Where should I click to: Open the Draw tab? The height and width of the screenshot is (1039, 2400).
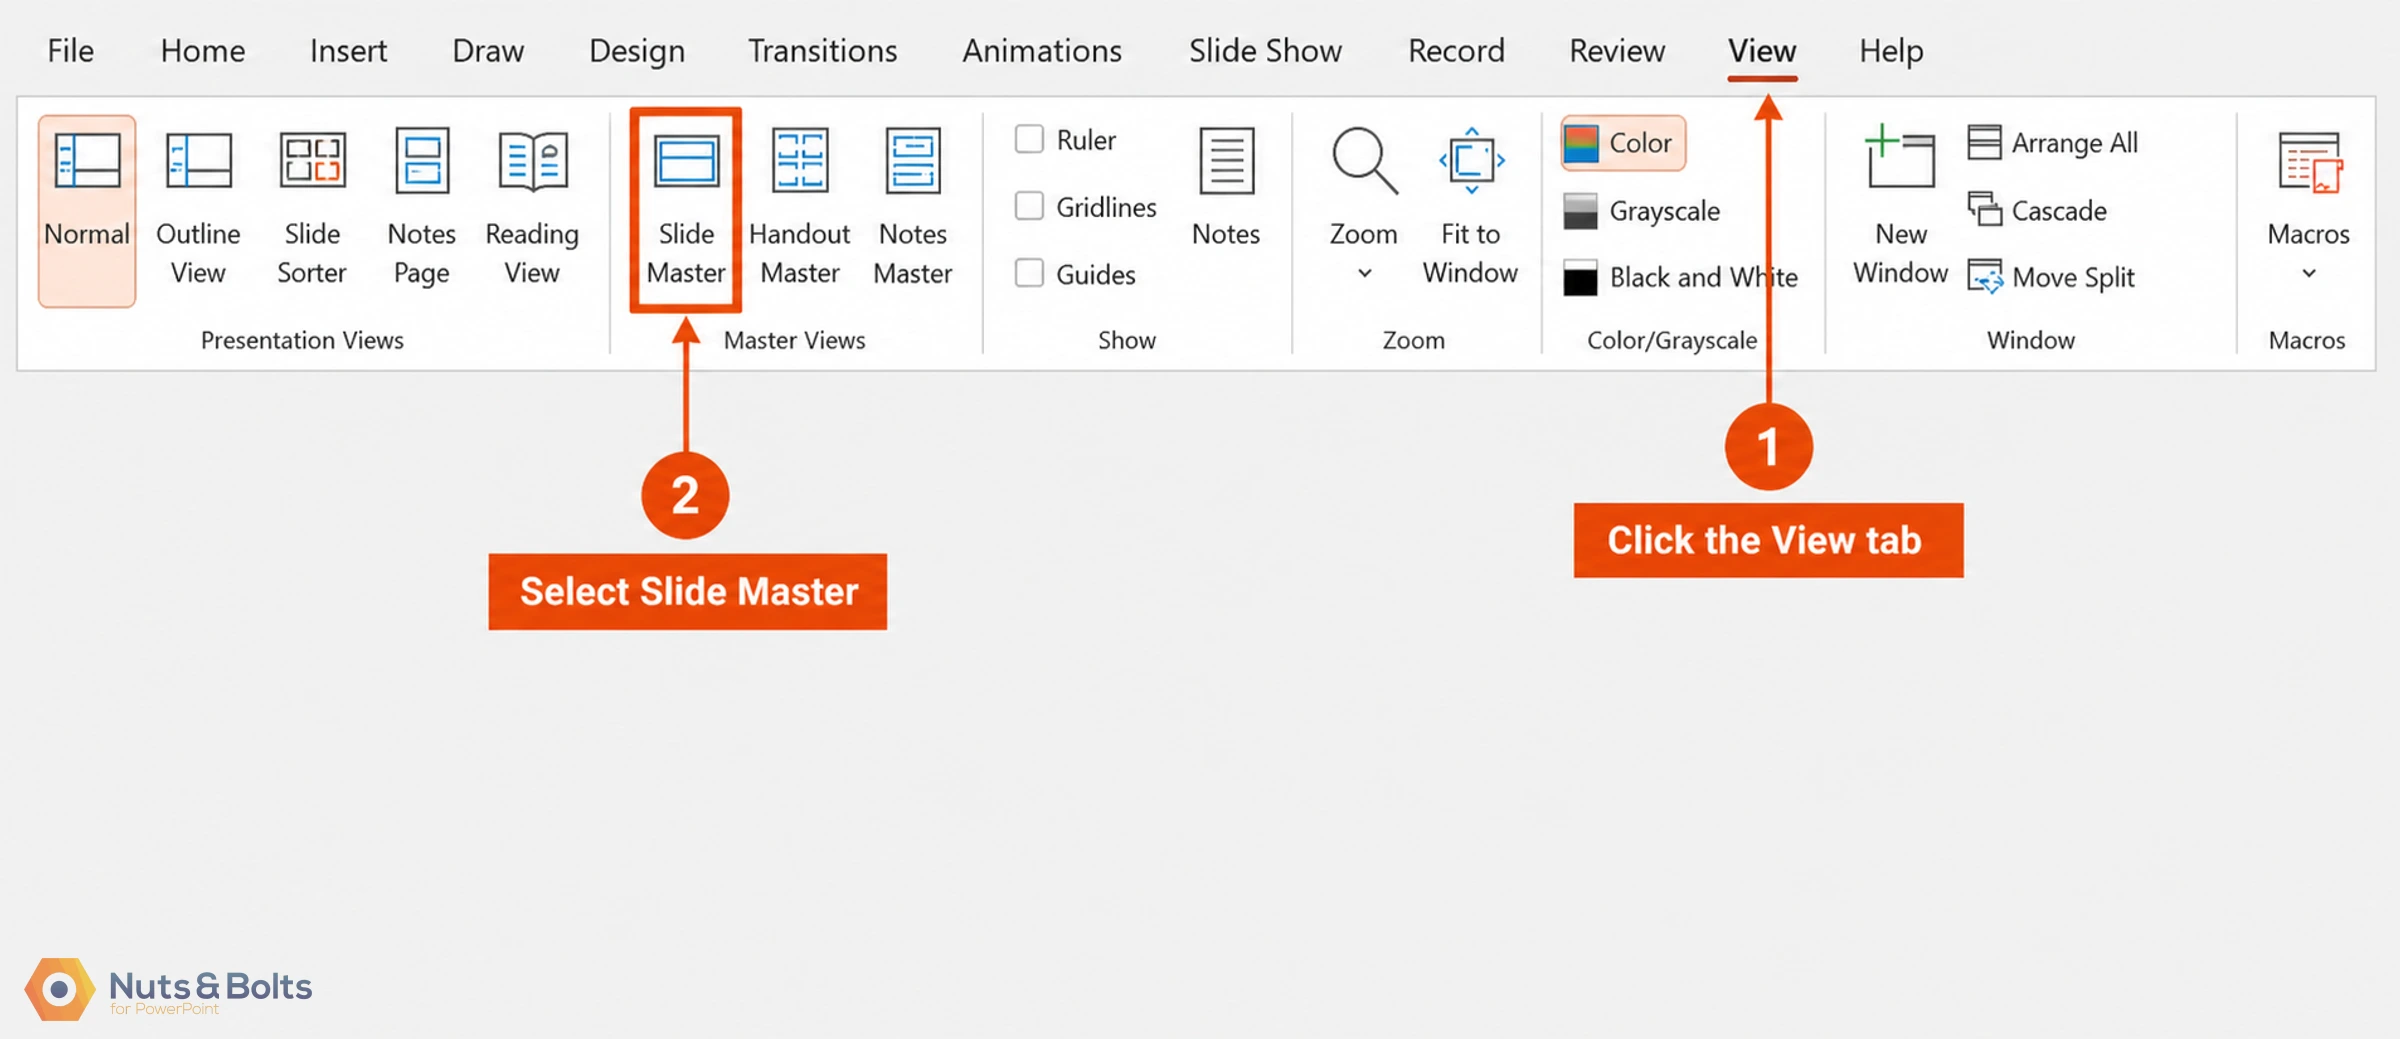pos(488,50)
